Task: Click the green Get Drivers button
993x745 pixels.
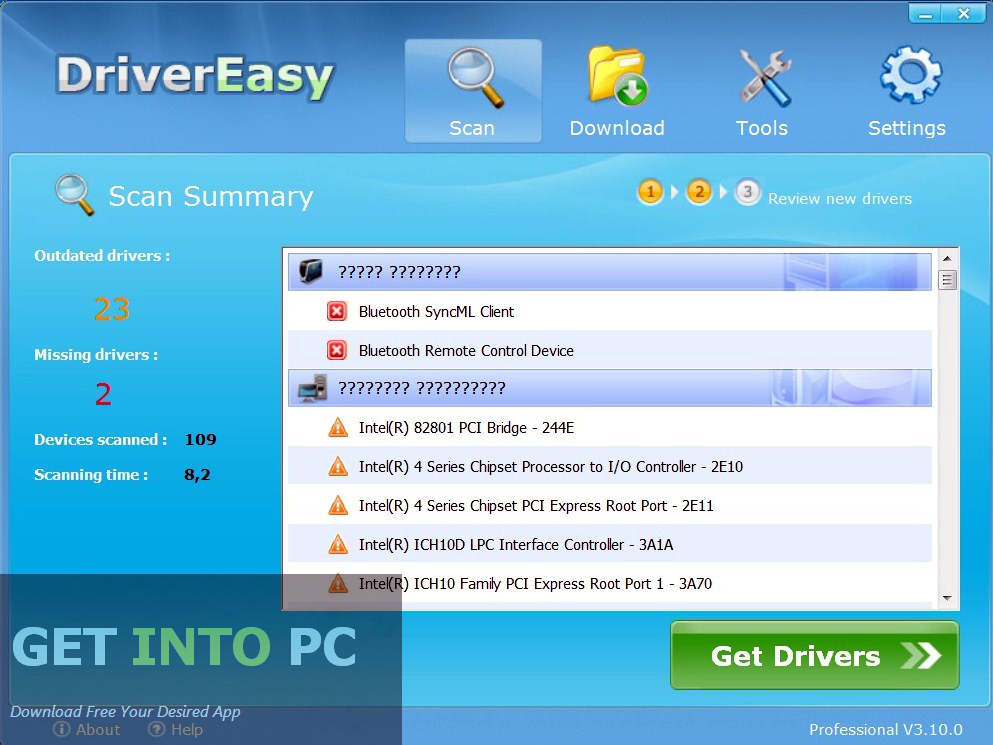Action: pos(814,655)
